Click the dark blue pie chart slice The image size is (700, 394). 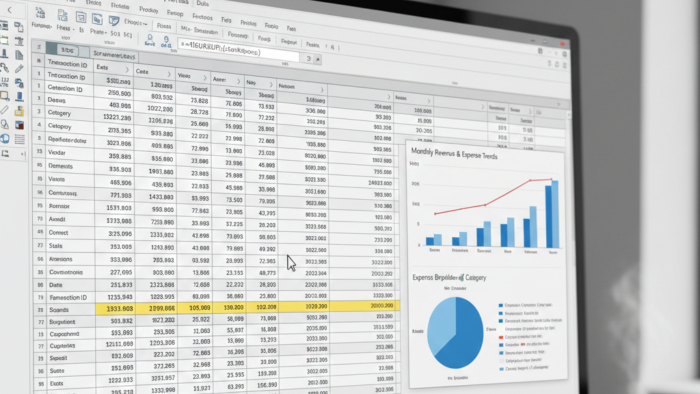click(464, 339)
